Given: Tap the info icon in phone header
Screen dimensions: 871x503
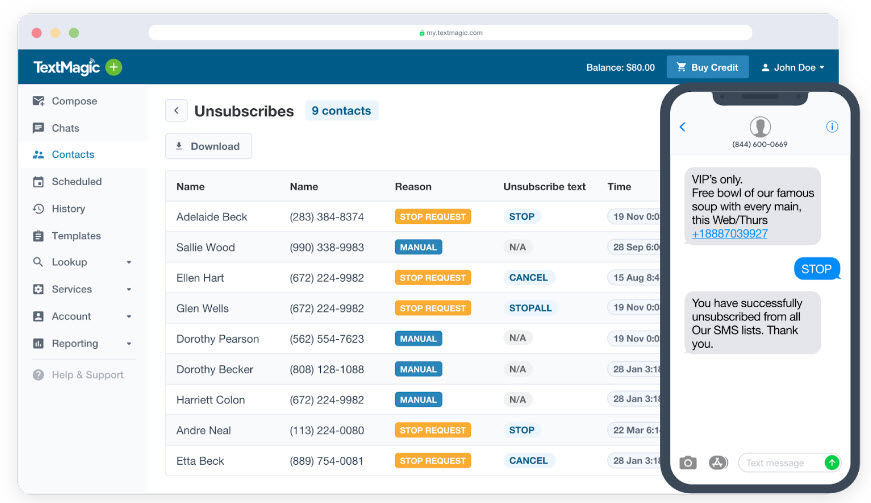Looking at the screenshot, I should point(832,127).
